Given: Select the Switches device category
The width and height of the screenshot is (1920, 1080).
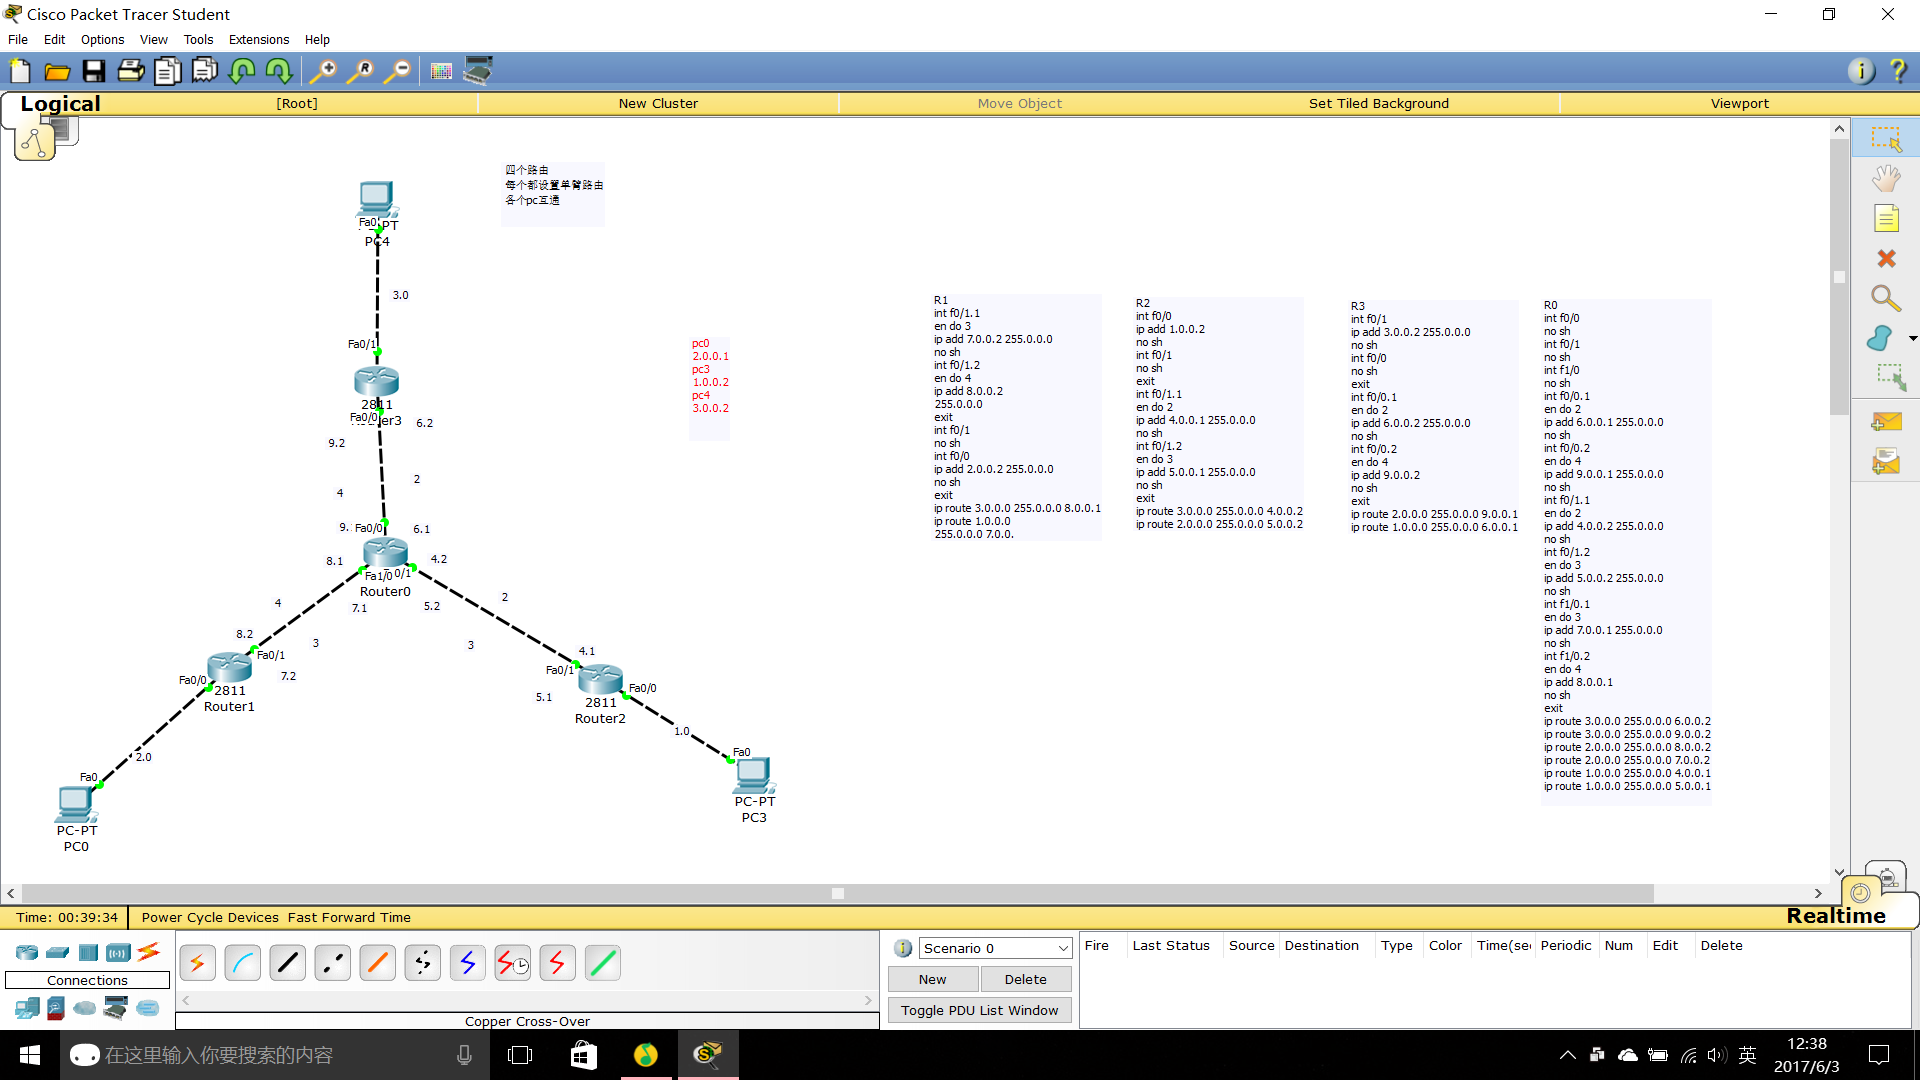Looking at the screenshot, I should [58, 952].
